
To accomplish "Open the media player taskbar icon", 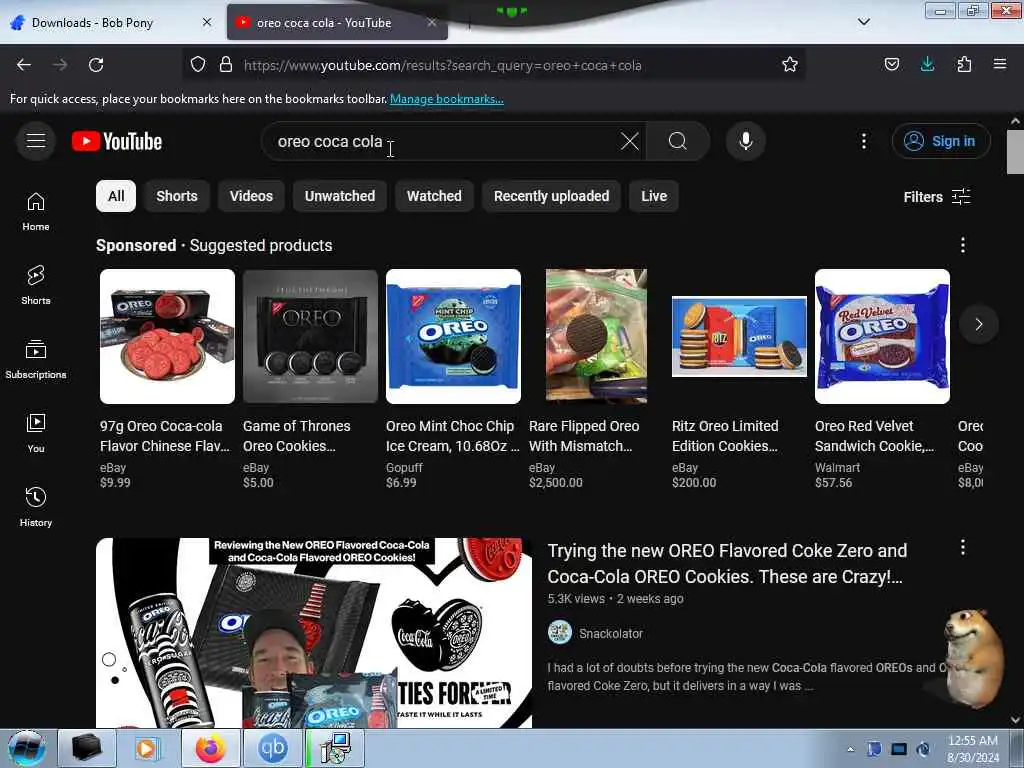I will click(x=148, y=748).
